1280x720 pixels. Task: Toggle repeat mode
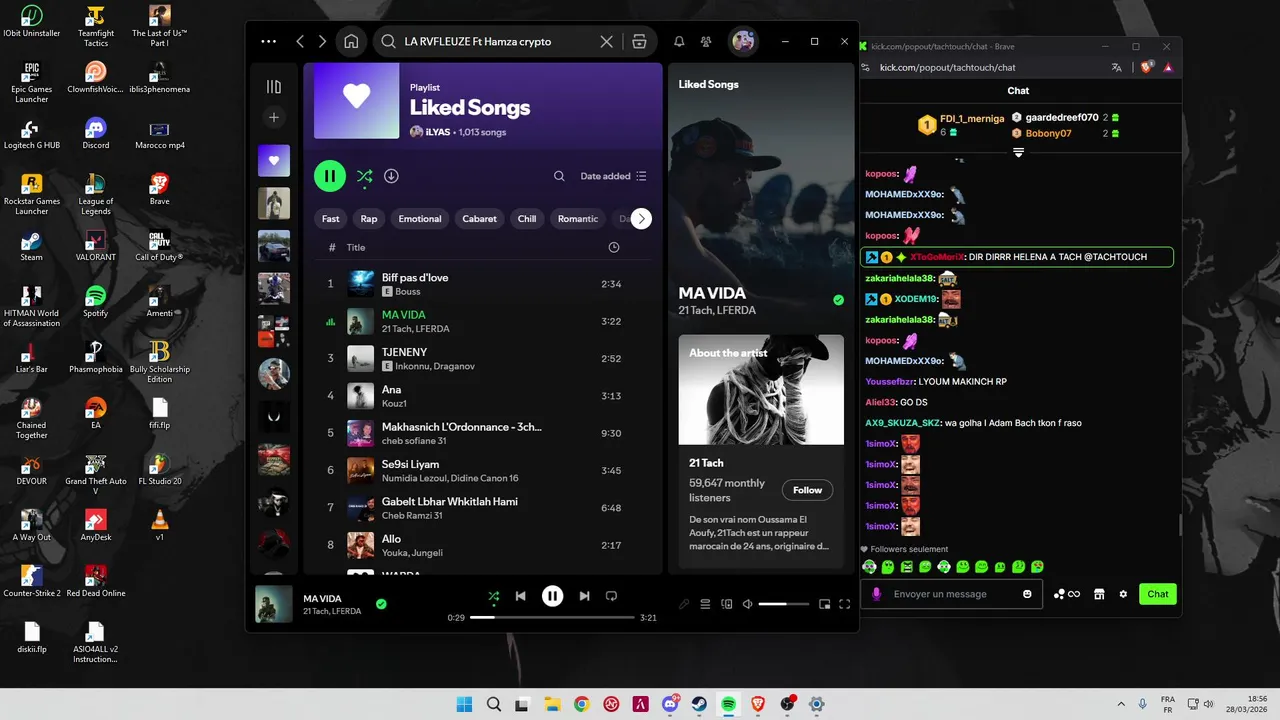tap(611, 596)
